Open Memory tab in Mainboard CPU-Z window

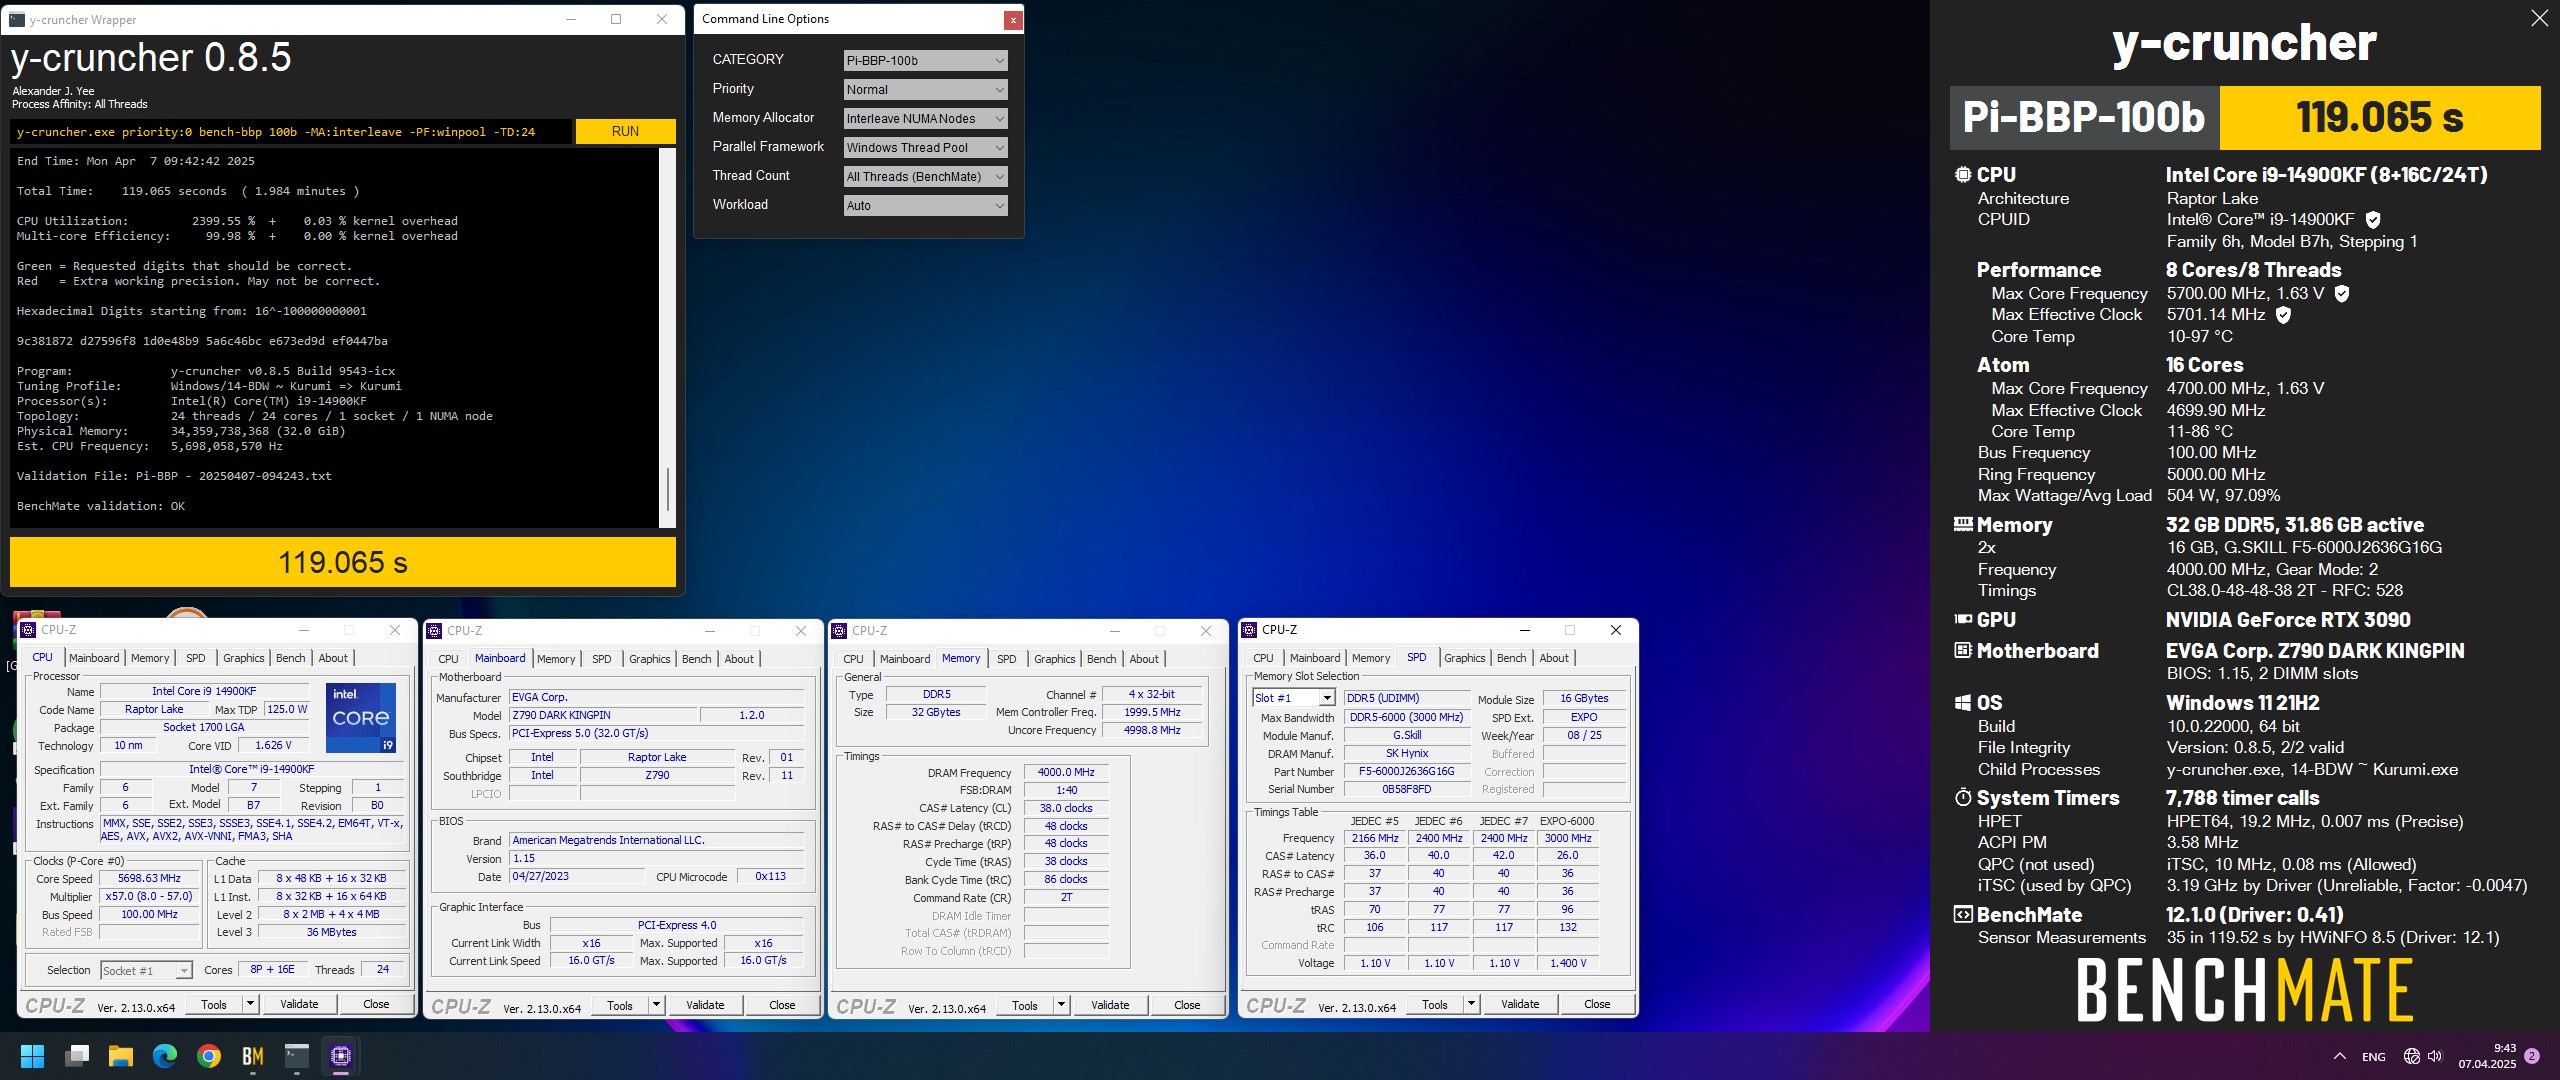[556, 659]
